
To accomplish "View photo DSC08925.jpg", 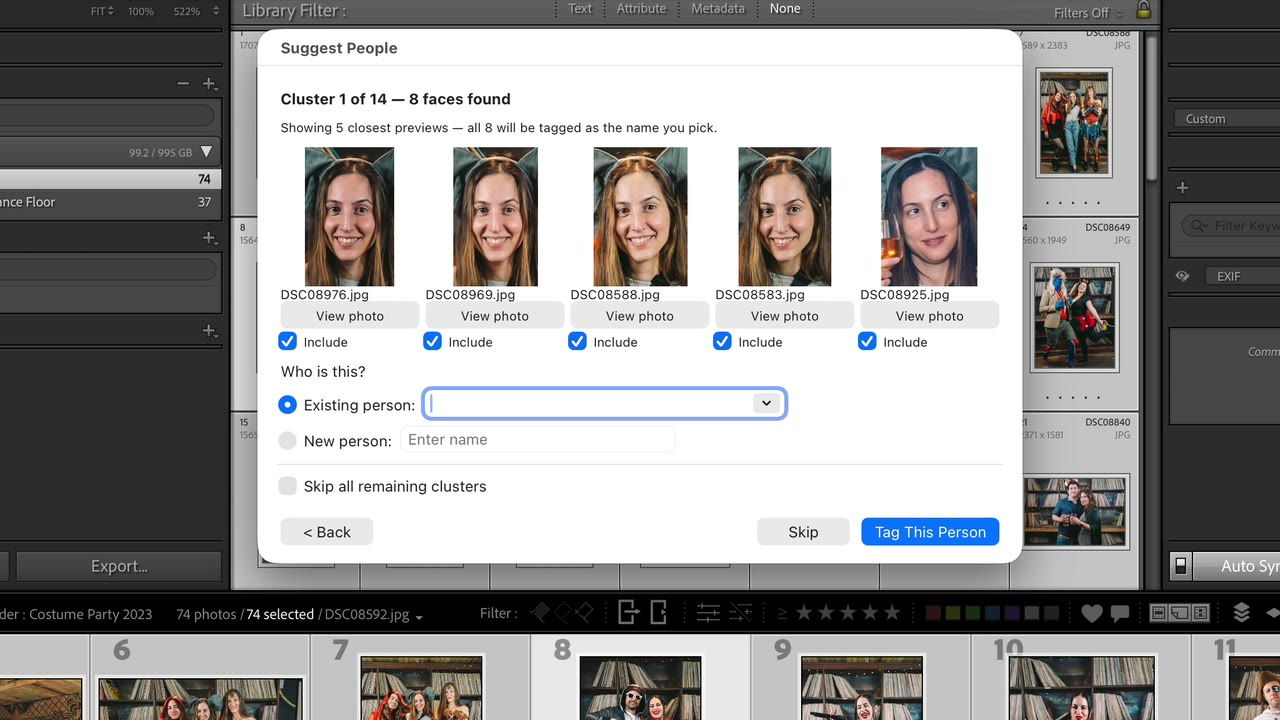I will click(930, 315).
